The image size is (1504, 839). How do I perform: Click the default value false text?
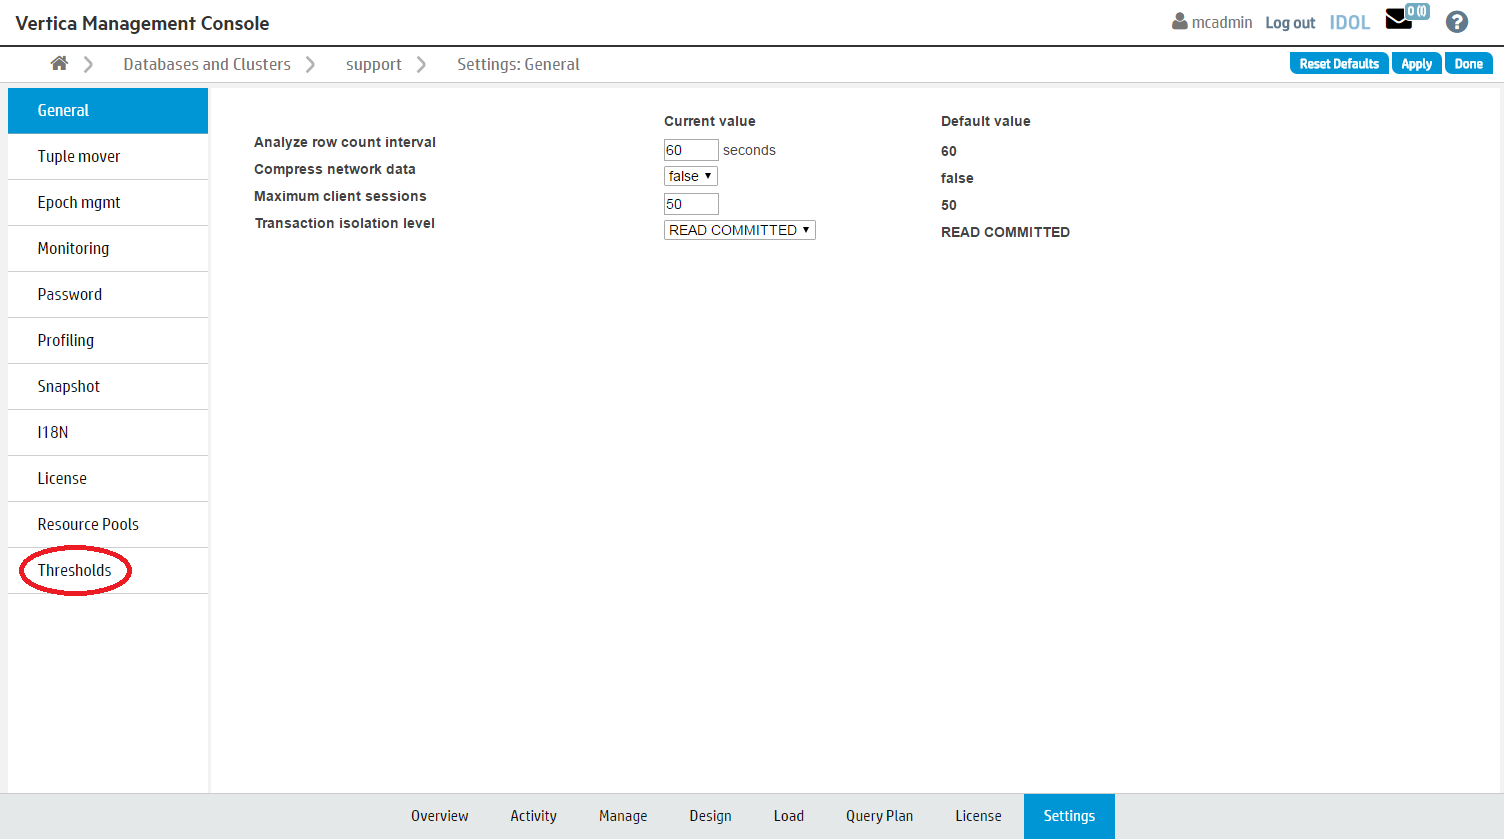[957, 178]
